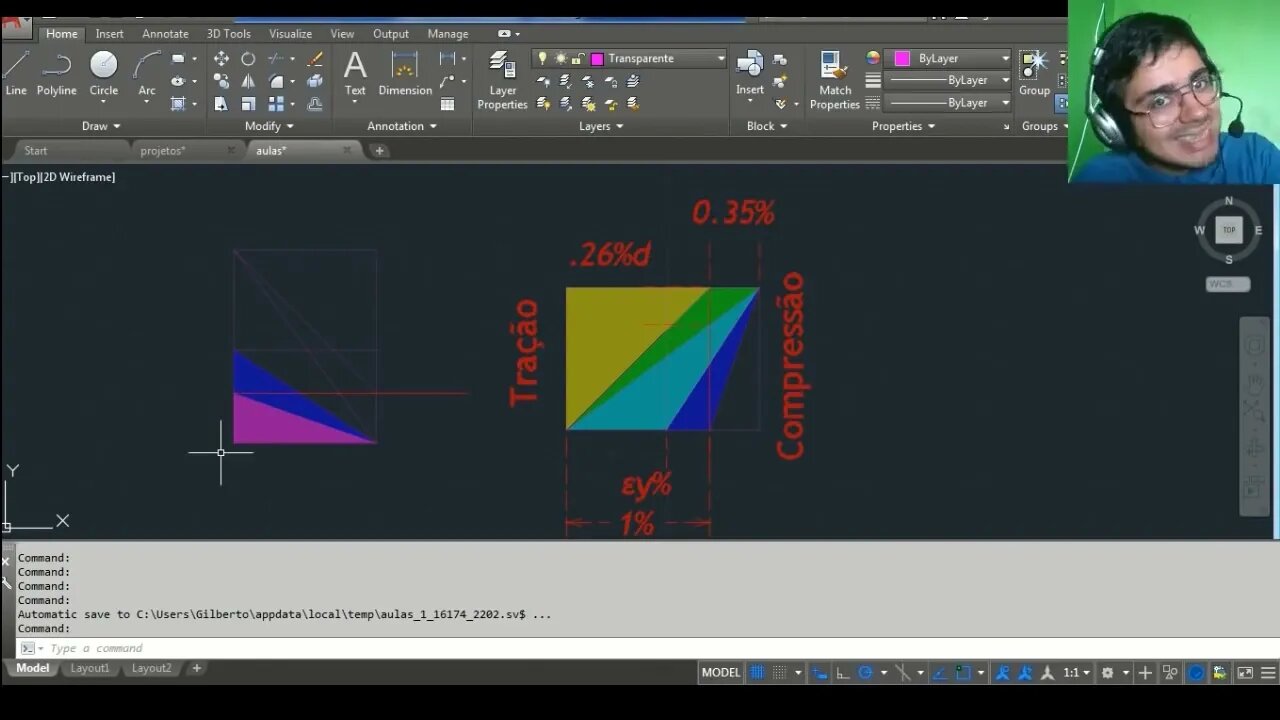Select the Move tool in Modify panel

(221, 59)
